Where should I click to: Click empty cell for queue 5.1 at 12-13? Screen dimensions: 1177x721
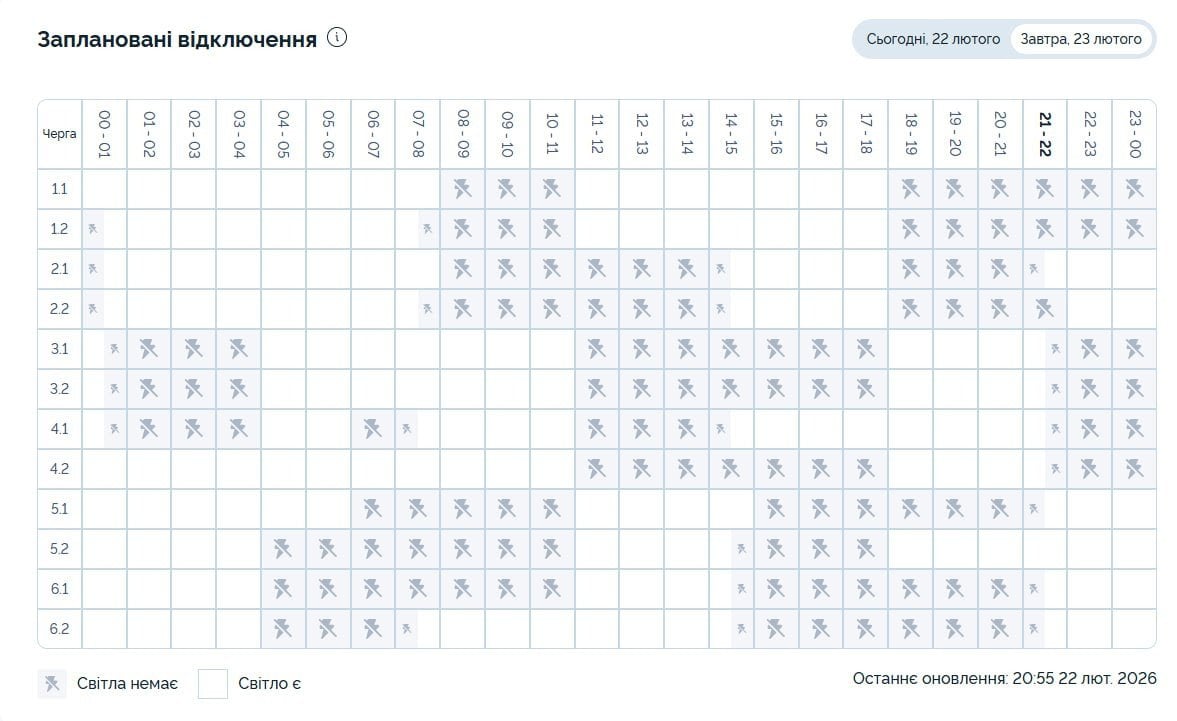click(641, 509)
